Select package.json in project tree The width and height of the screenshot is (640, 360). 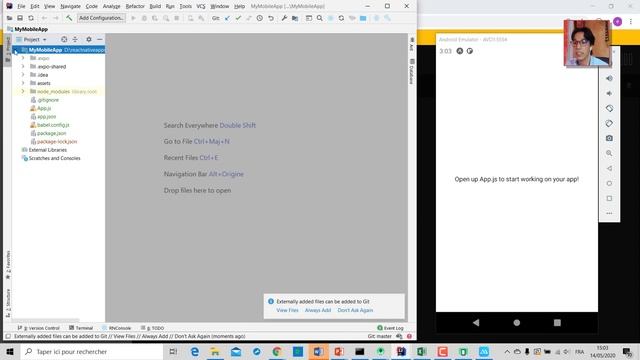[x=51, y=133]
